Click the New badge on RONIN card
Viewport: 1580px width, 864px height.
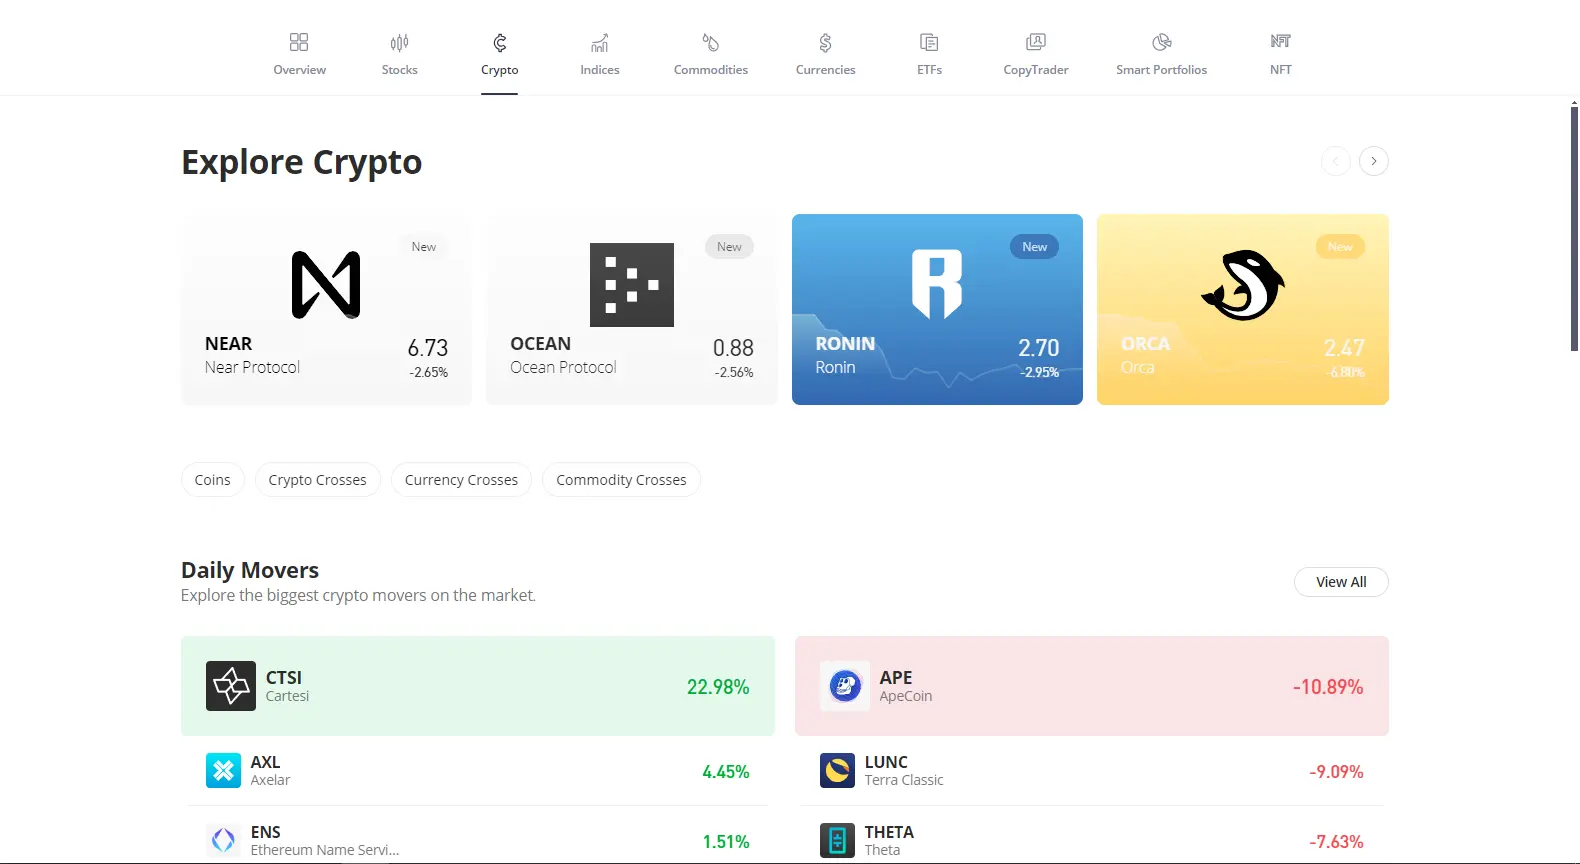(x=1034, y=247)
